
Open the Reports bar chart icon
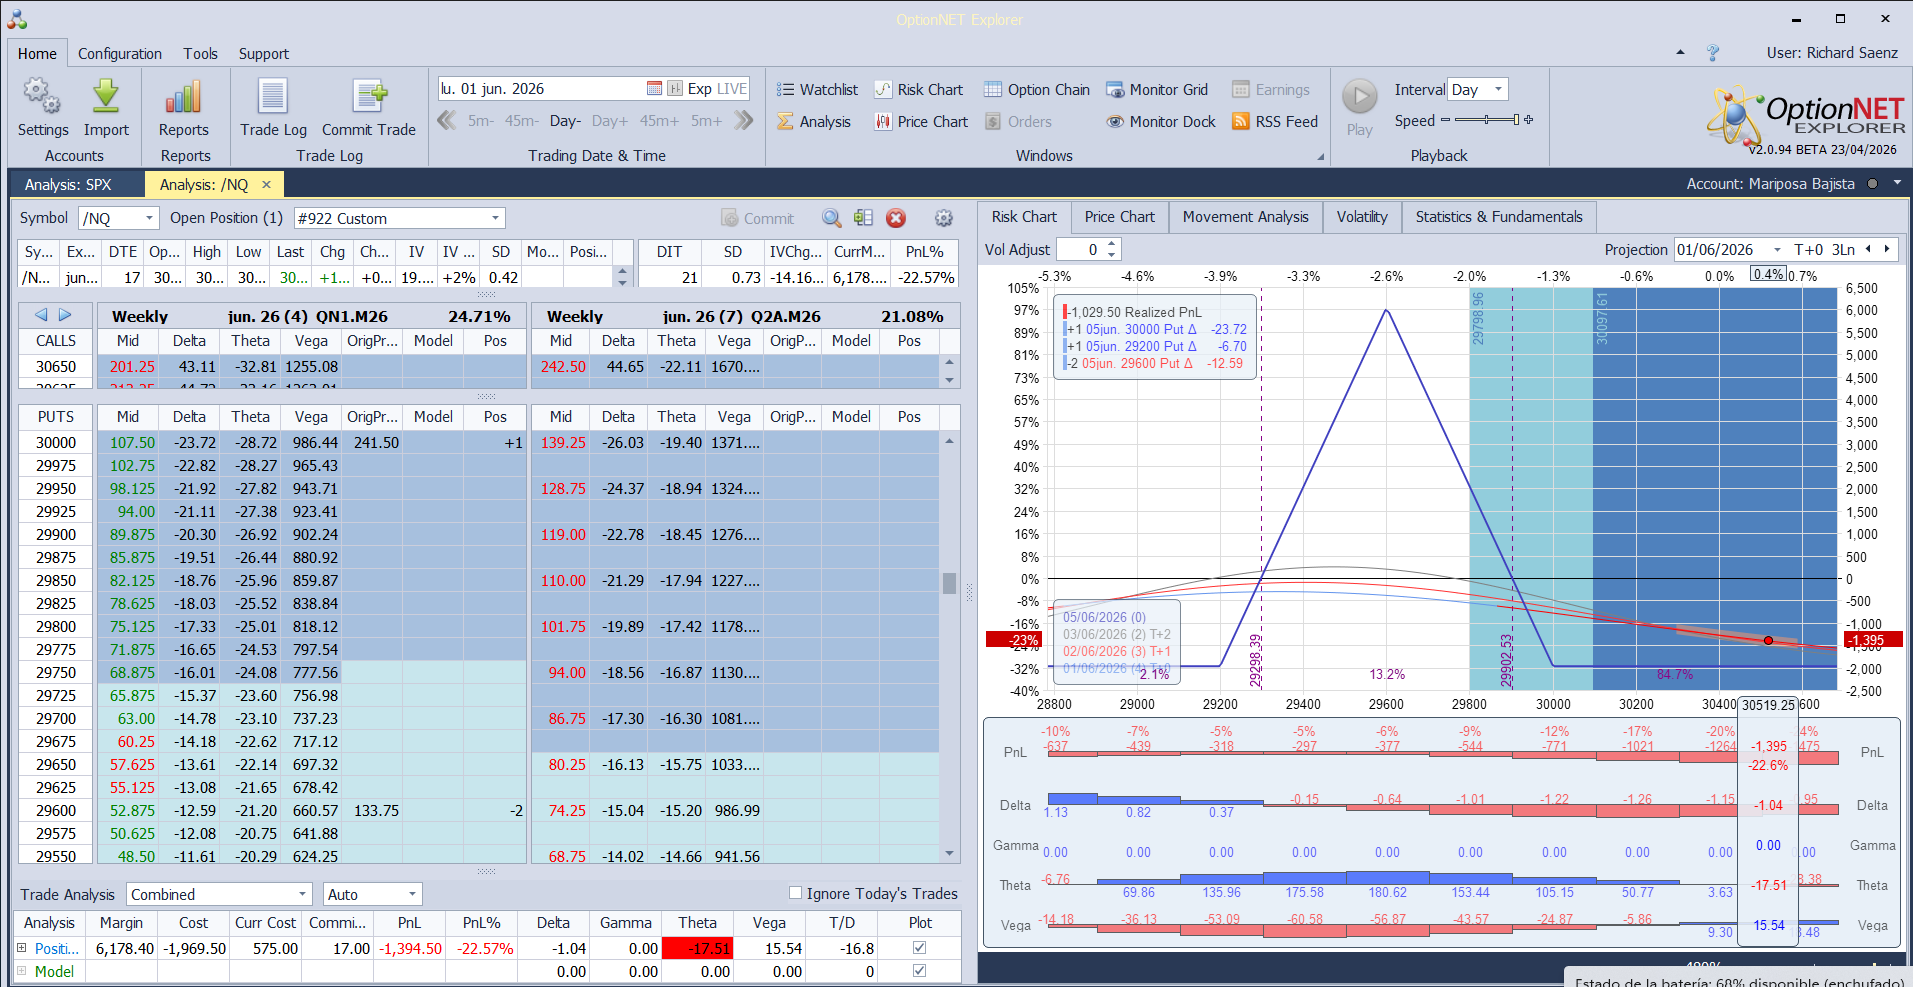click(184, 97)
